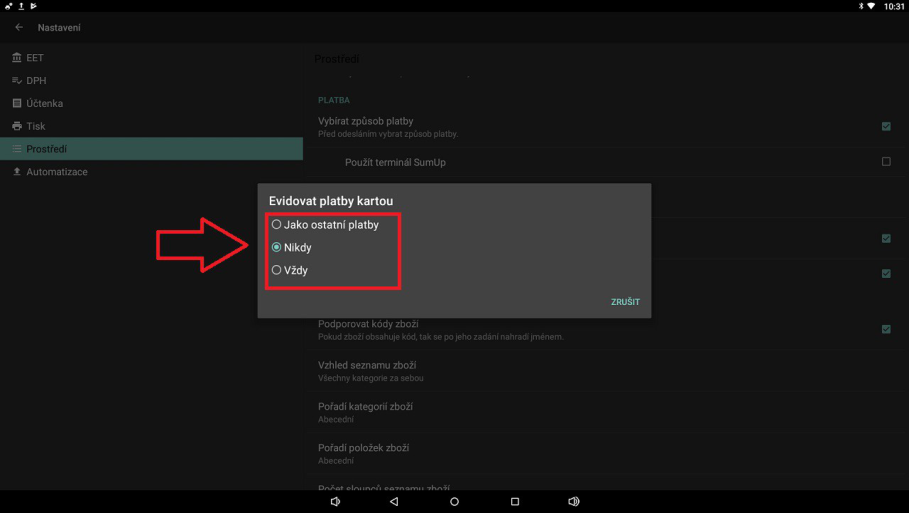
Task: Select the 'Nikdy' radio option
Action: pyautogui.click(x=277, y=247)
